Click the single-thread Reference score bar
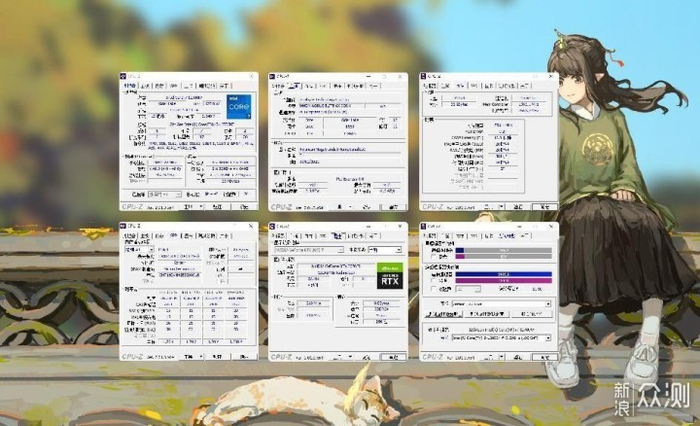700x426 pixels. click(504, 257)
